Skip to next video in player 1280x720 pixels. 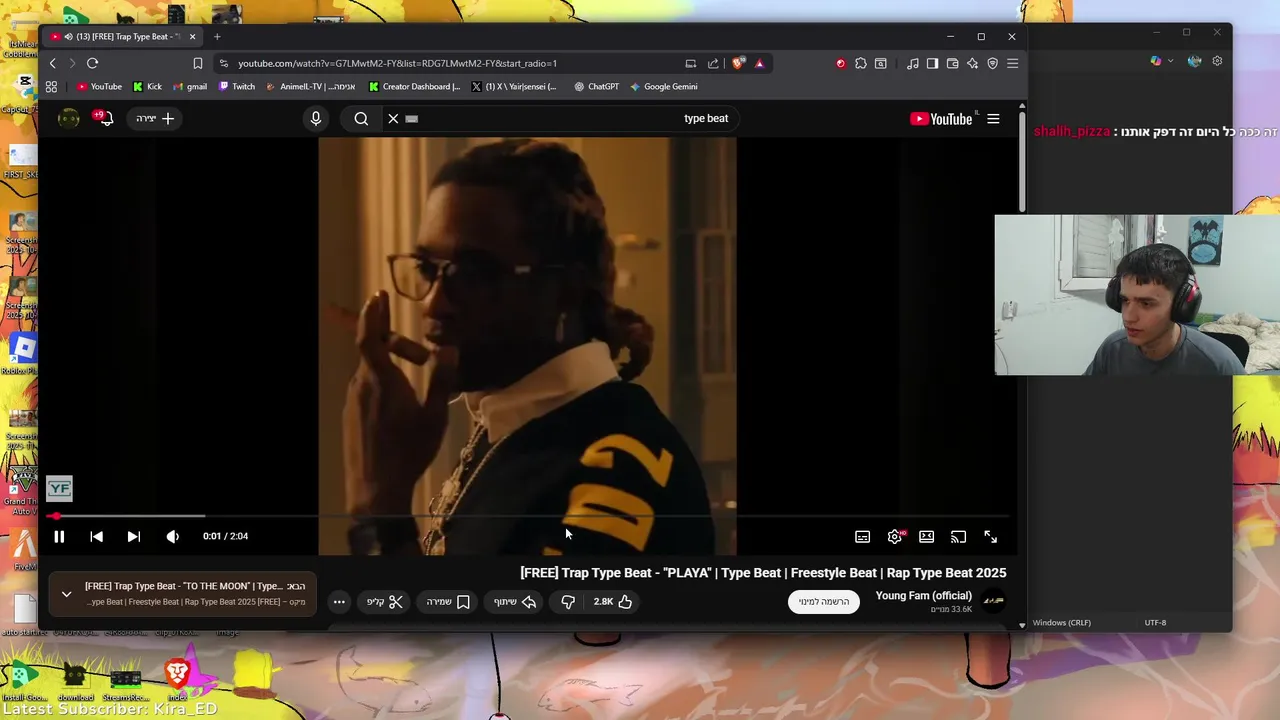(x=133, y=537)
